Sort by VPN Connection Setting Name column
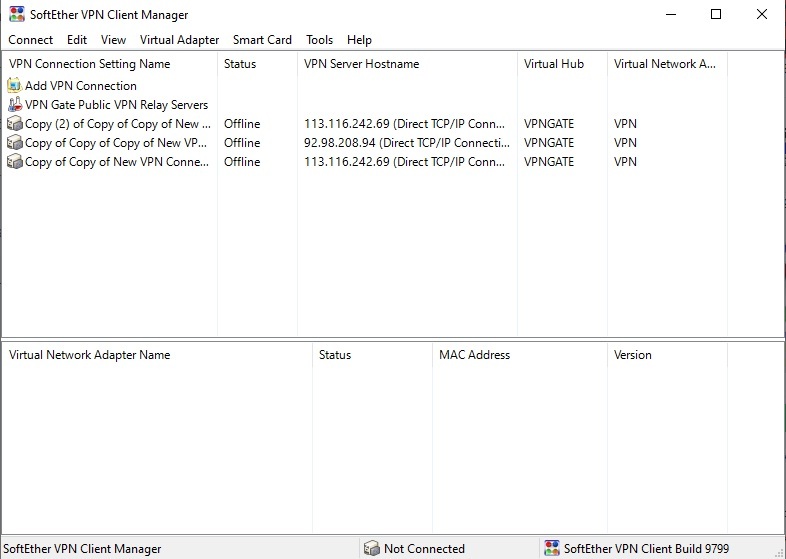Viewport: 786px width, 559px height. click(90, 64)
